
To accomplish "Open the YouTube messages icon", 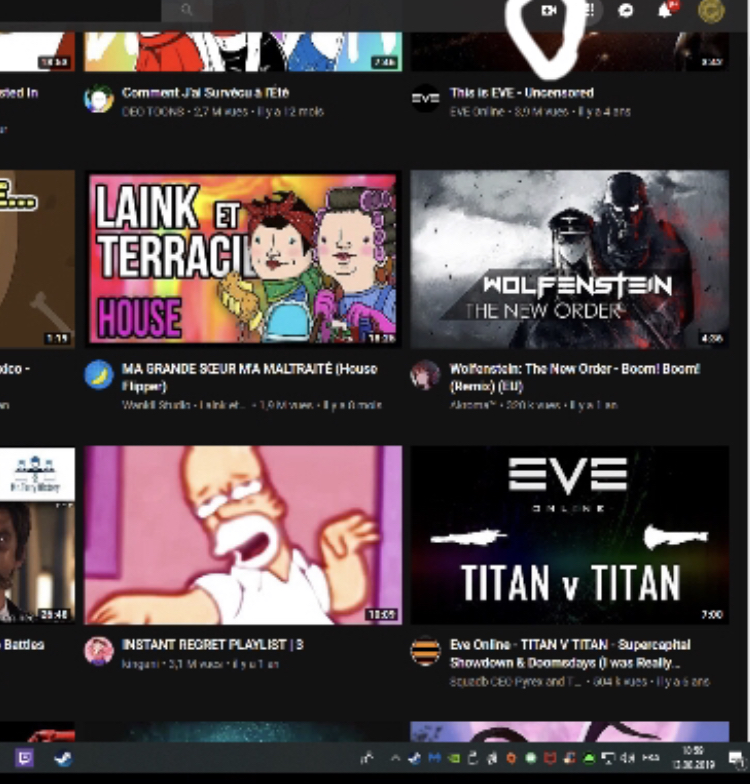I will coord(626,10).
